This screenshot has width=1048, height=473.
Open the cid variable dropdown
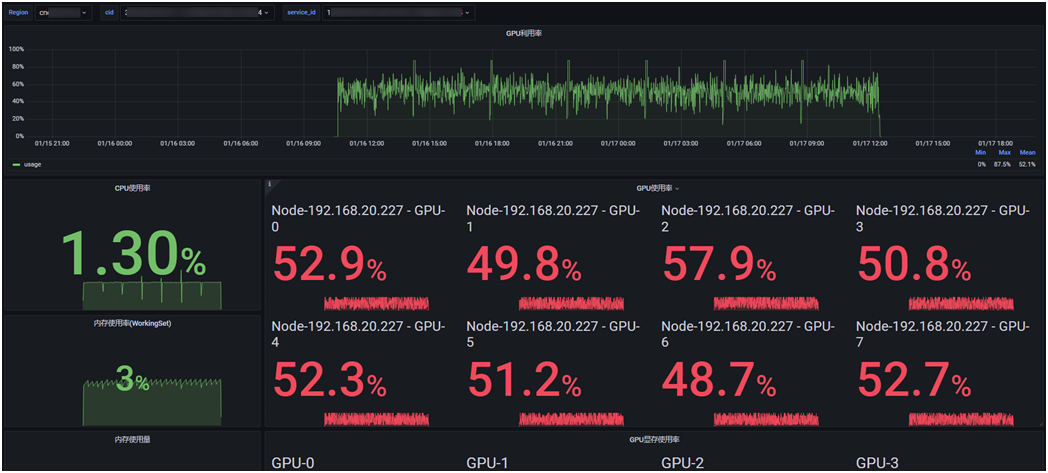pos(197,13)
